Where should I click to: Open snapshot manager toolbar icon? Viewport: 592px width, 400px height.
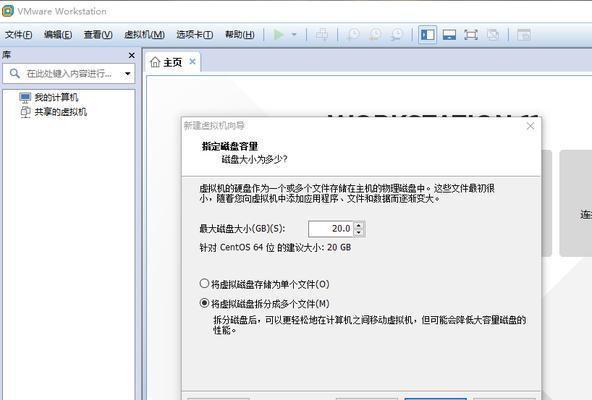pos(397,35)
